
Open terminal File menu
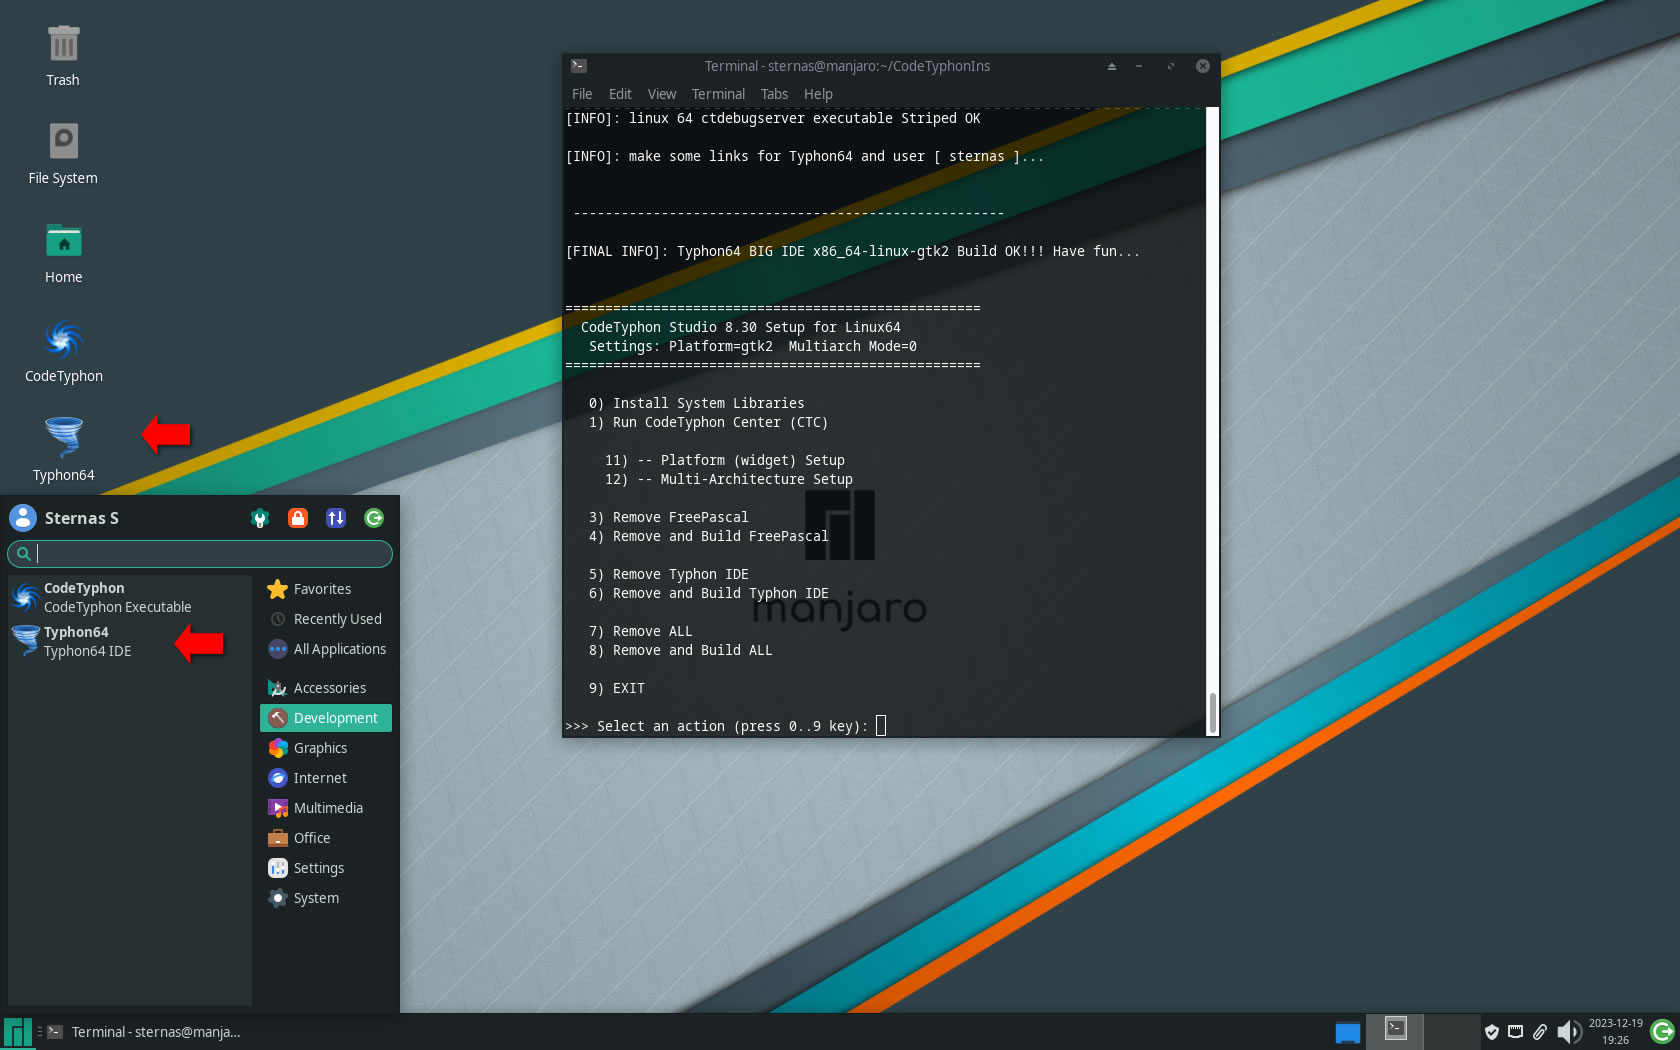tap(582, 94)
